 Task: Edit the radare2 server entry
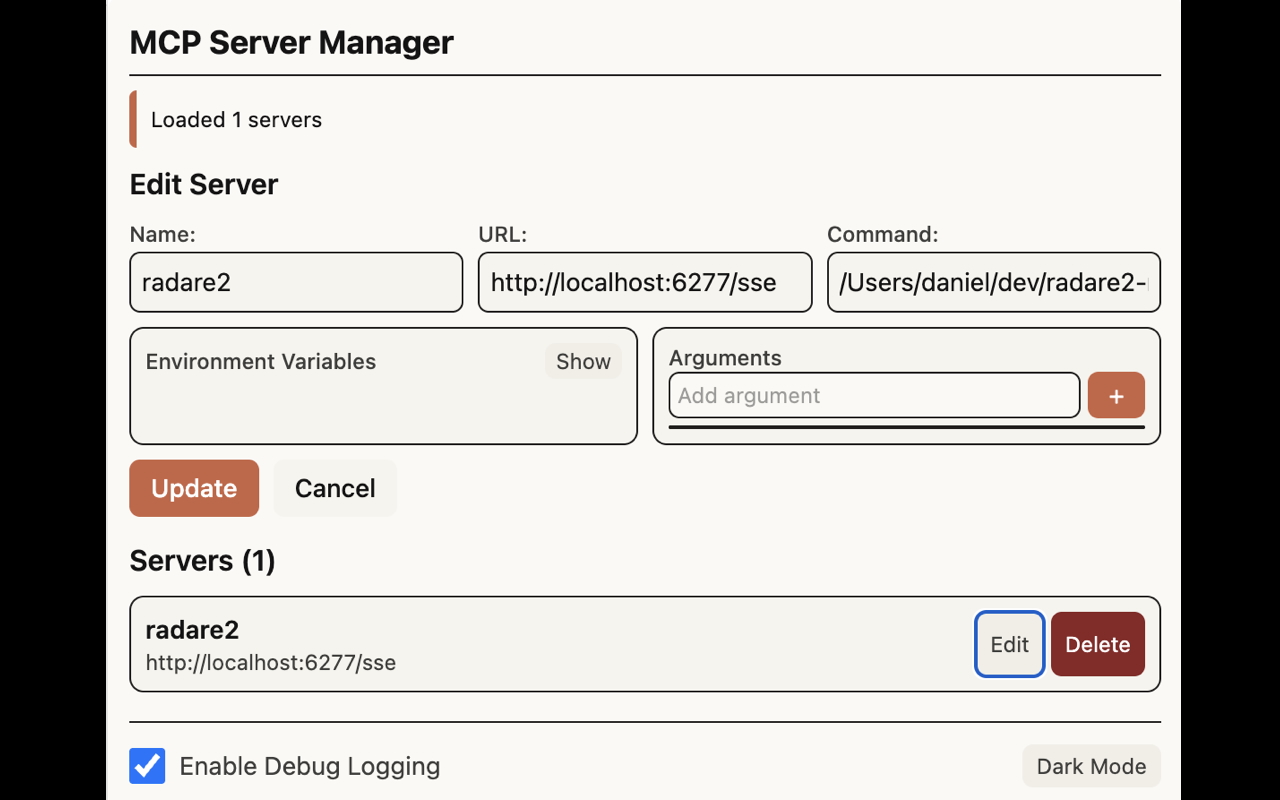click(x=1009, y=644)
